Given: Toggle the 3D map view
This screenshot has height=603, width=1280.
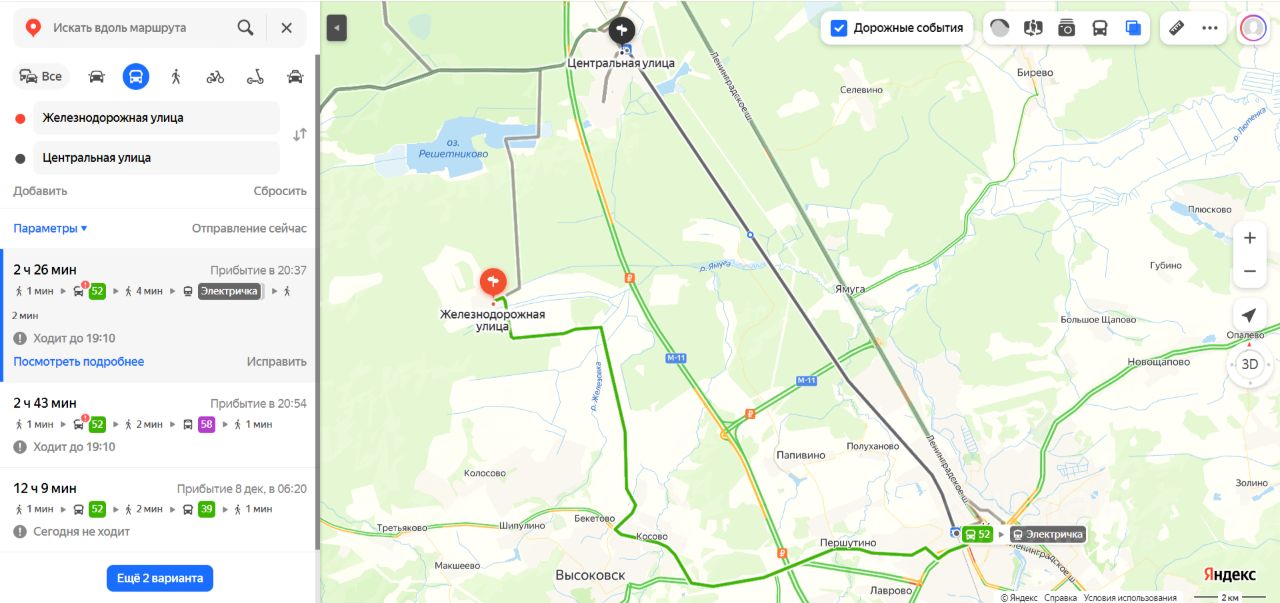Looking at the screenshot, I should click(1249, 364).
